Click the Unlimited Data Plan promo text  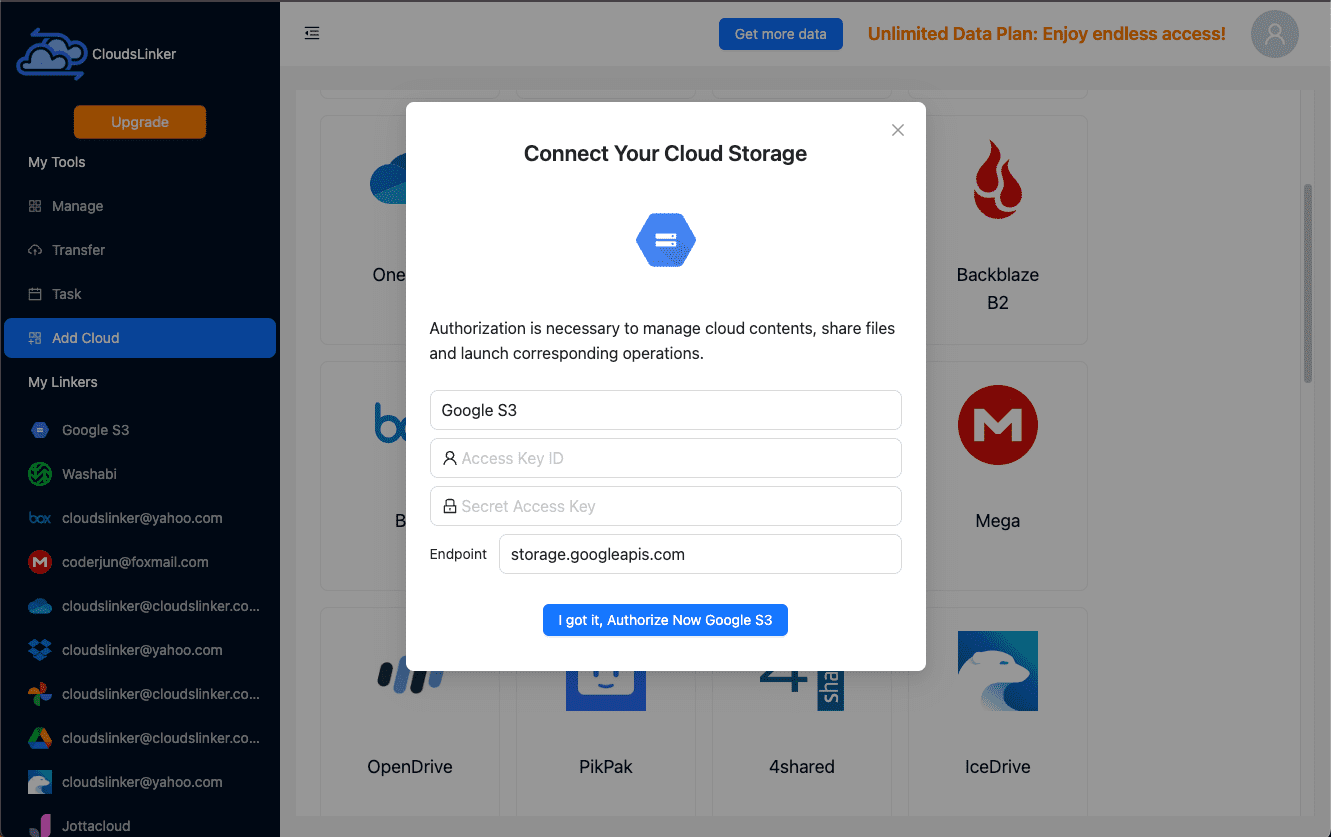pyautogui.click(x=1047, y=34)
